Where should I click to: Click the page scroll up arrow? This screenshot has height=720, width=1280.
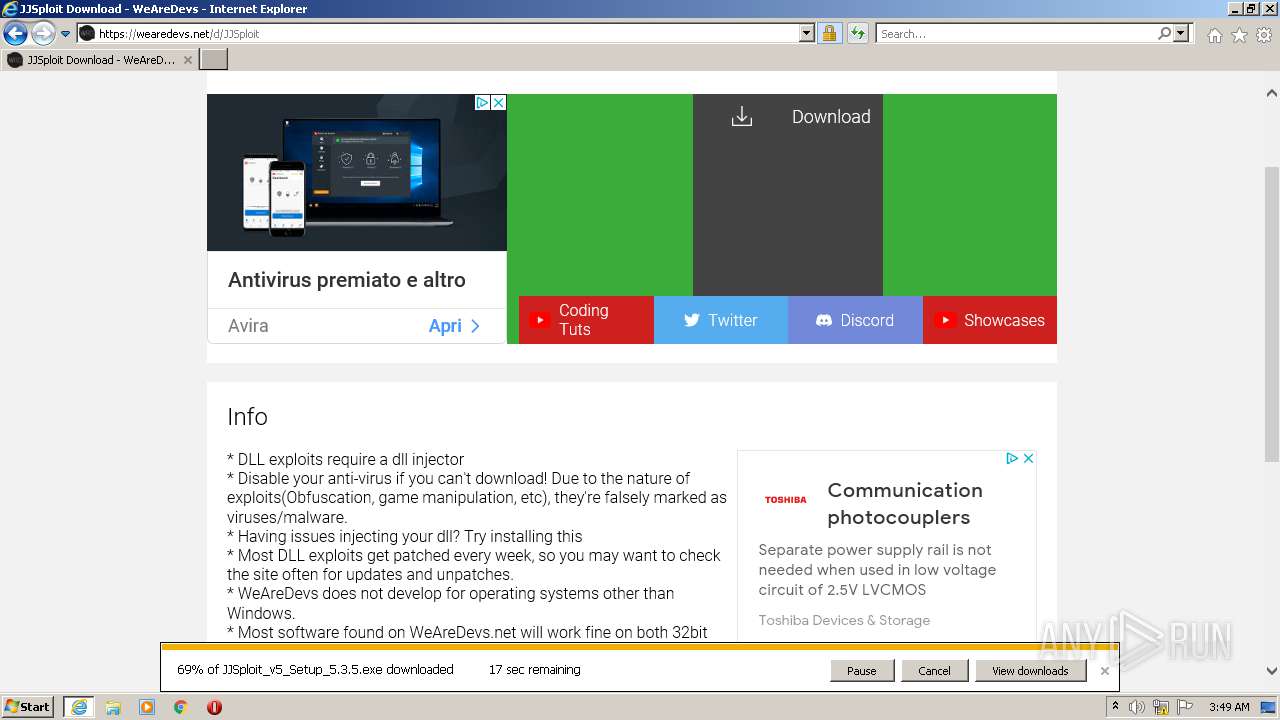(x=1272, y=93)
